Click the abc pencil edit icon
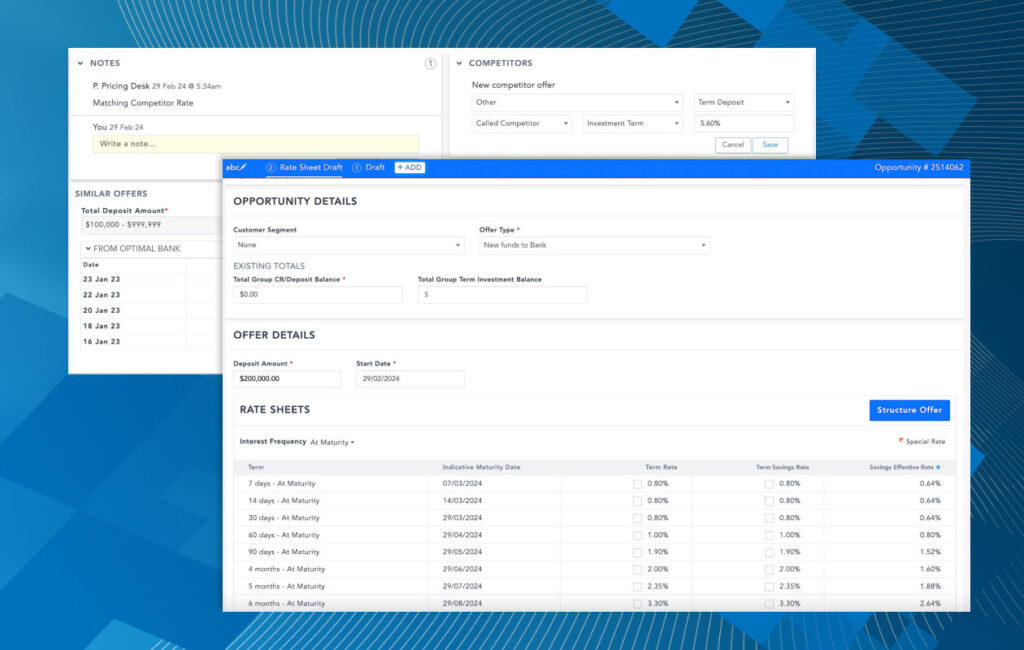 [236, 167]
